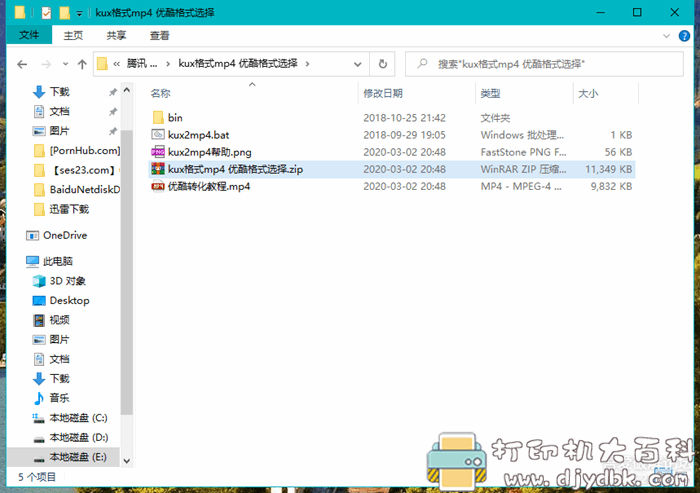Expand the ribbon with the chevron
700x493 pixels.
[667, 36]
